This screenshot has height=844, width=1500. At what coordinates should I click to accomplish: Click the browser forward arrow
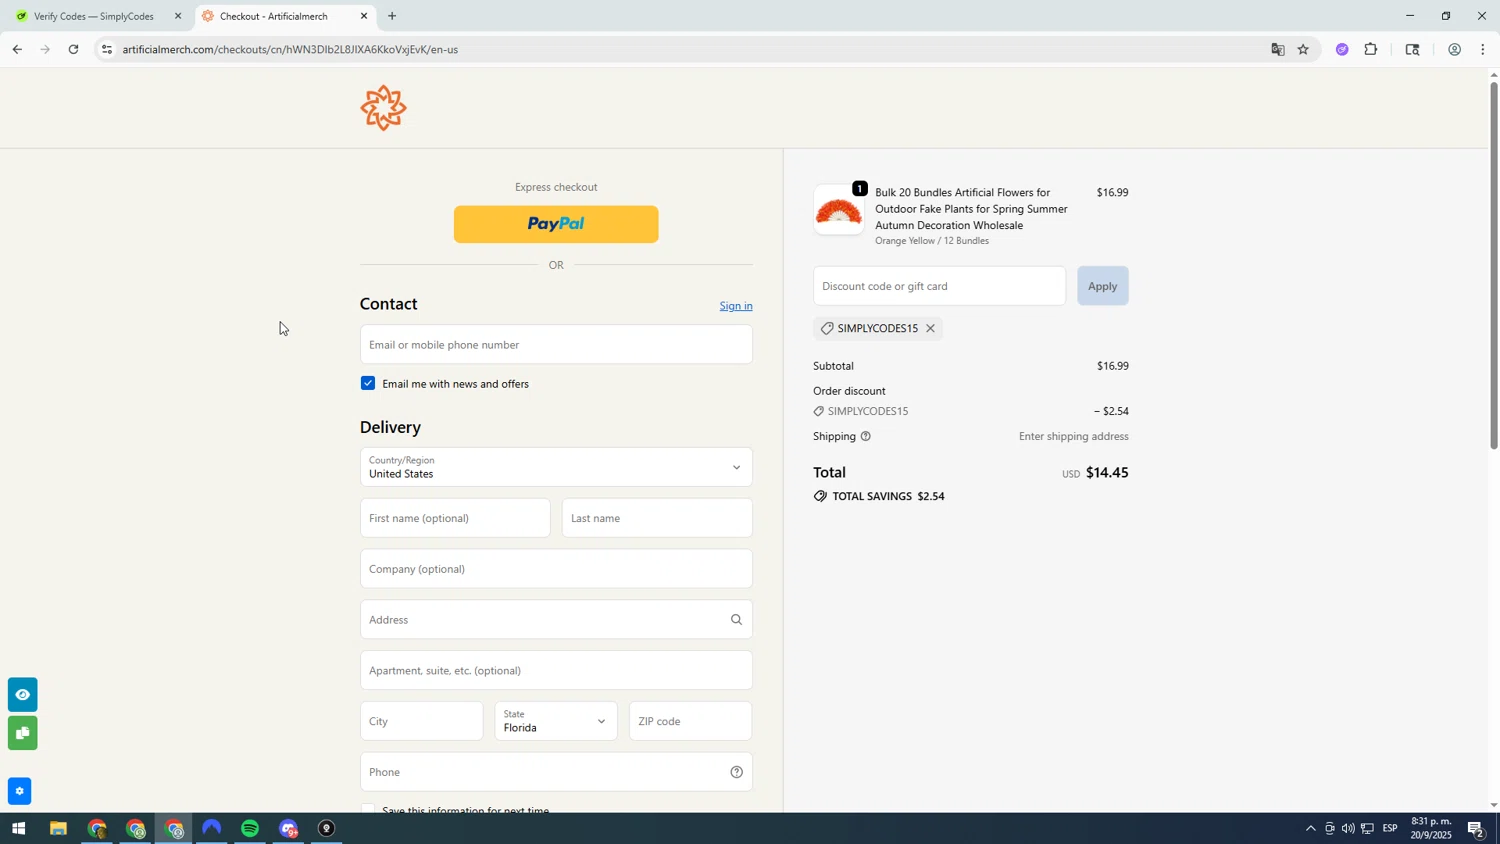tap(45, 49)
